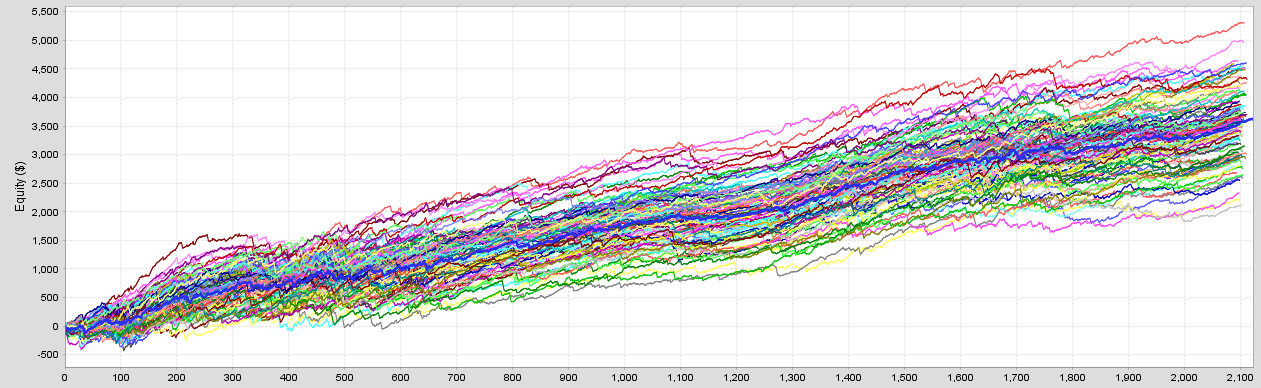This screenshot has width=1261, height=388.
Task: Click the 1,500 tick on horizontal axis
Action: tap(904, 379)
